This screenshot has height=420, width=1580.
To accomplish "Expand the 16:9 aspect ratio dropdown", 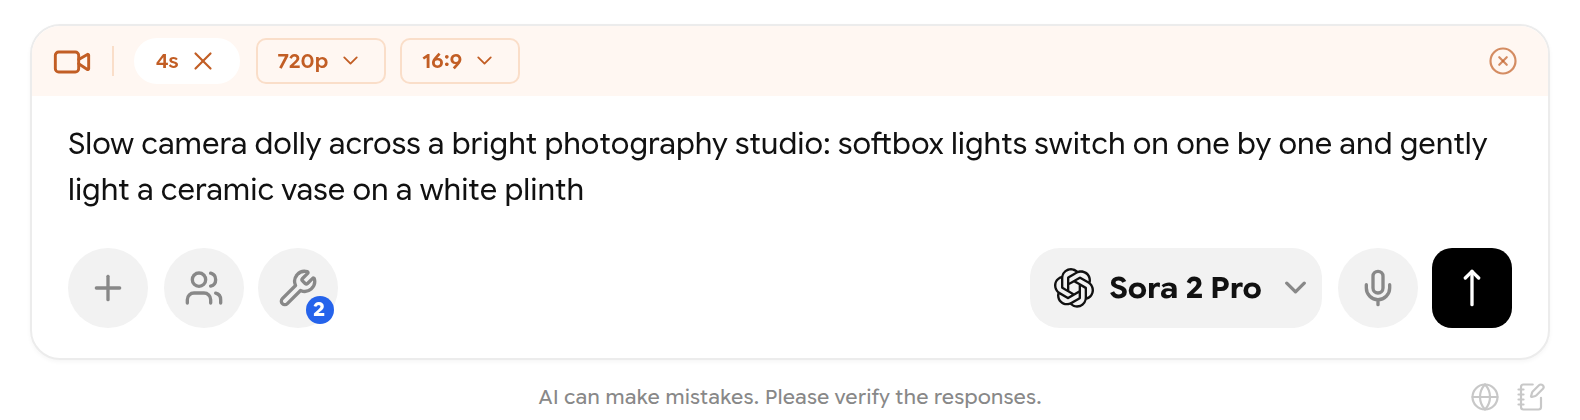I will (x=460, y=61).
